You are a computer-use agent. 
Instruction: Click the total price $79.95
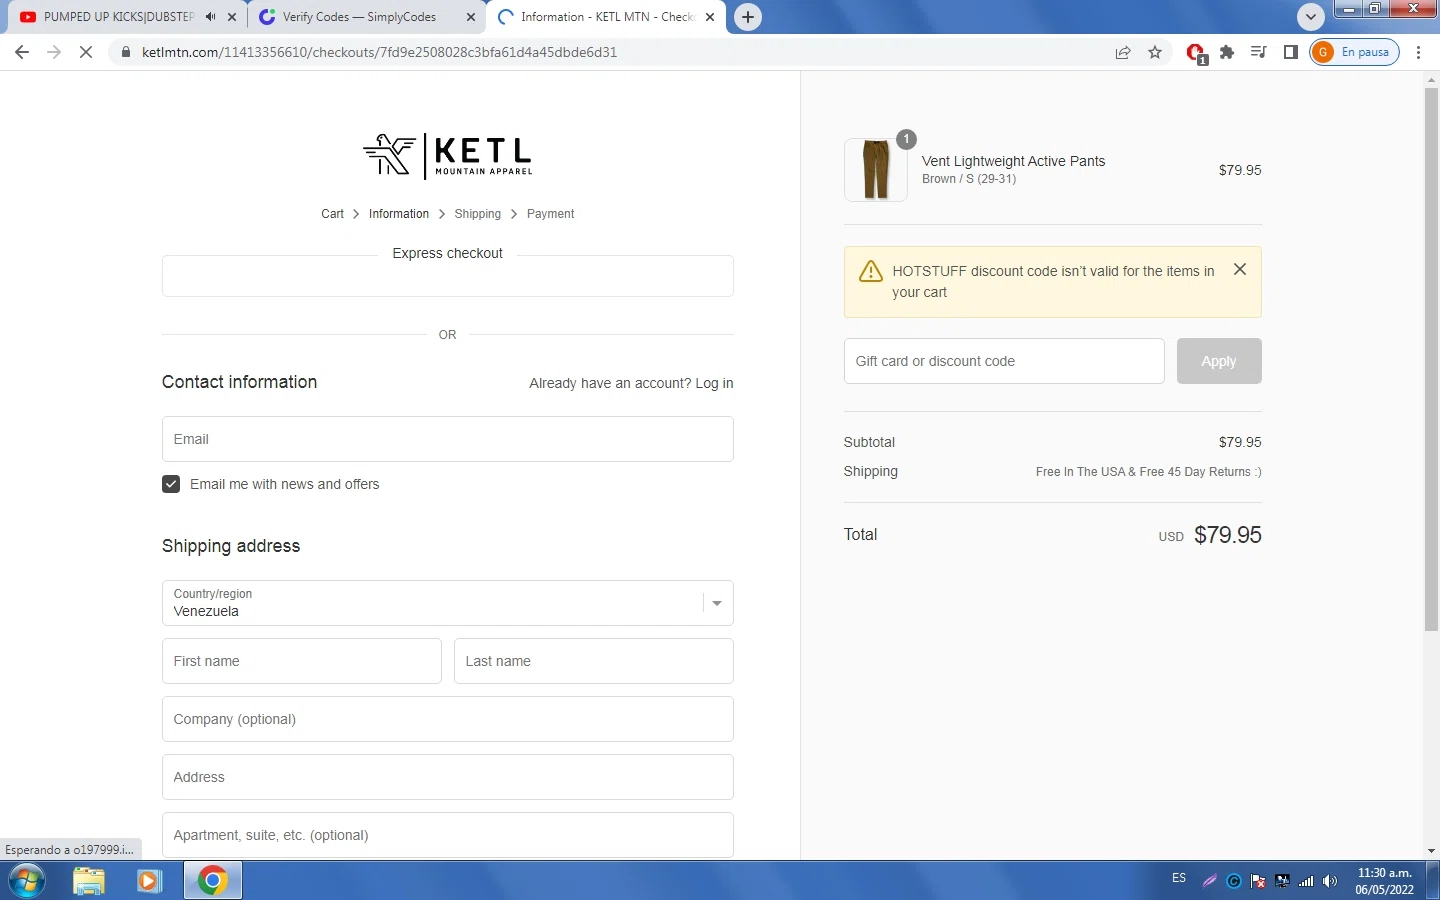1228,535
